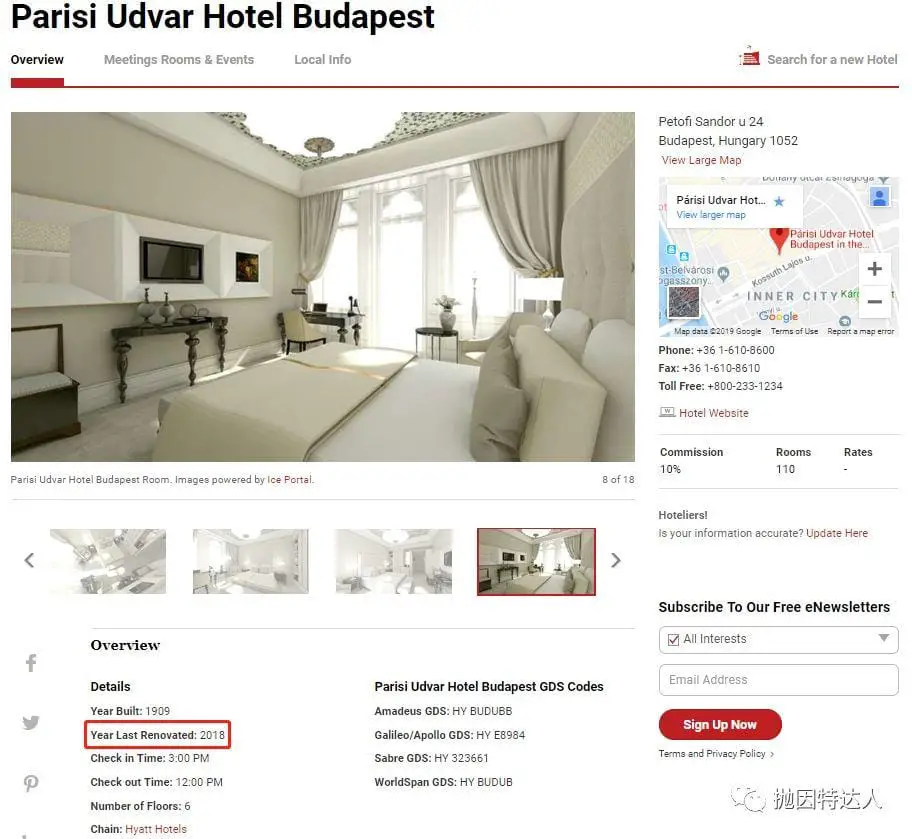Click the Search for a new Hotel icon
Screen dimensions: 912x839
(749, 57)
